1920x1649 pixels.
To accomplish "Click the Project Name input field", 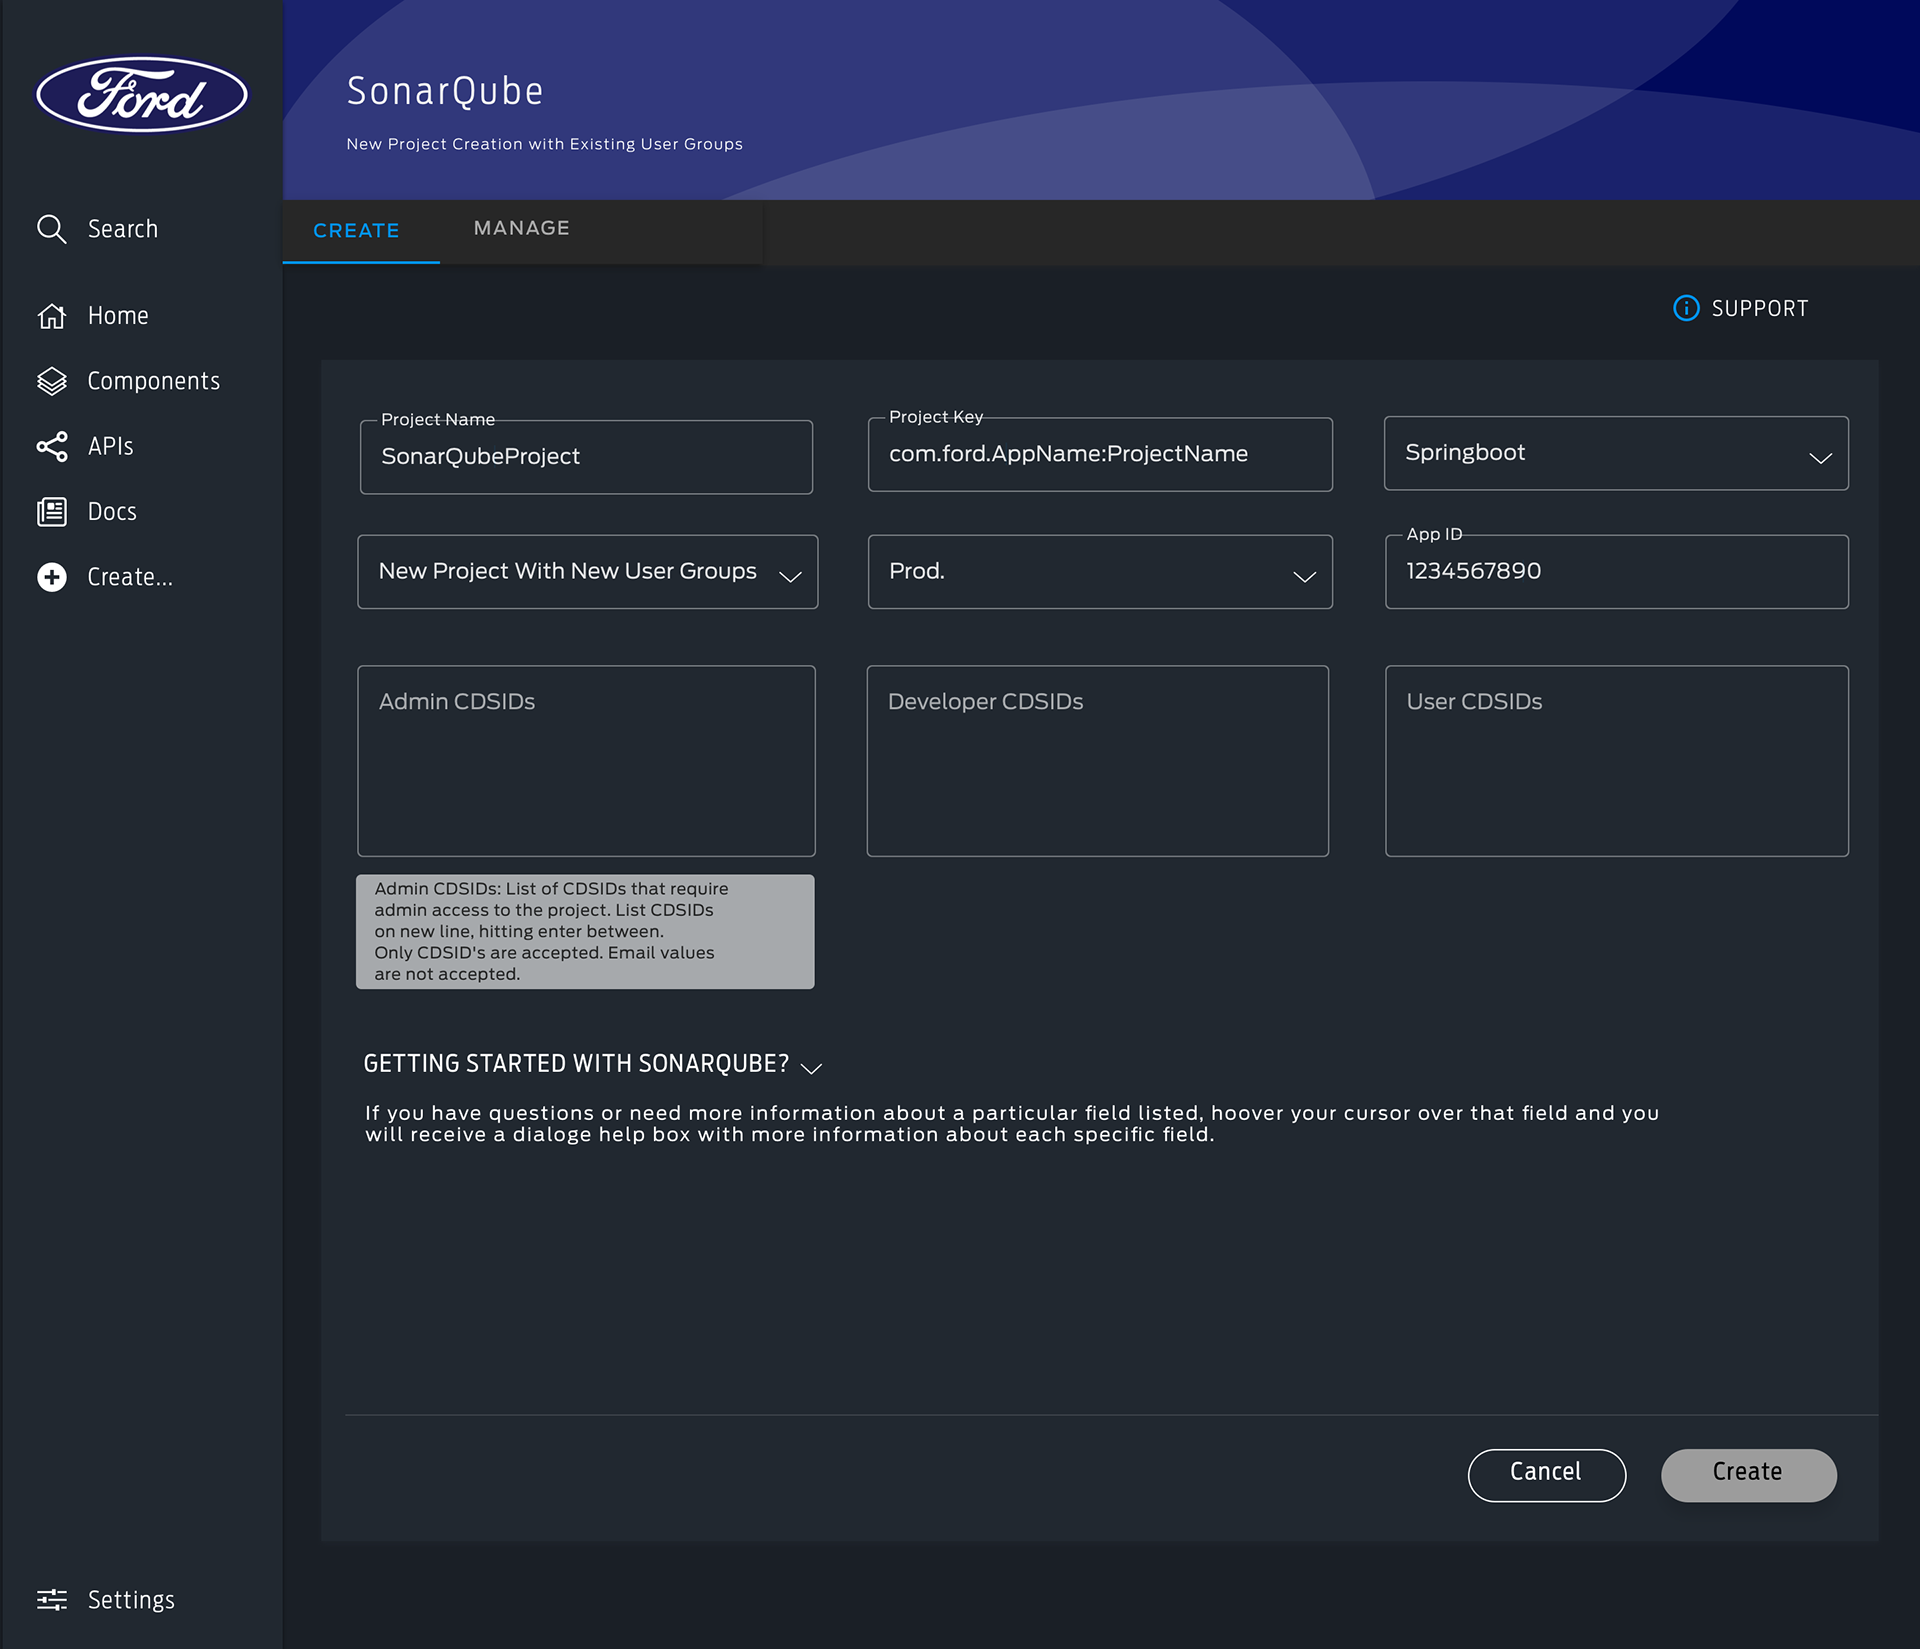I will 586,457.
